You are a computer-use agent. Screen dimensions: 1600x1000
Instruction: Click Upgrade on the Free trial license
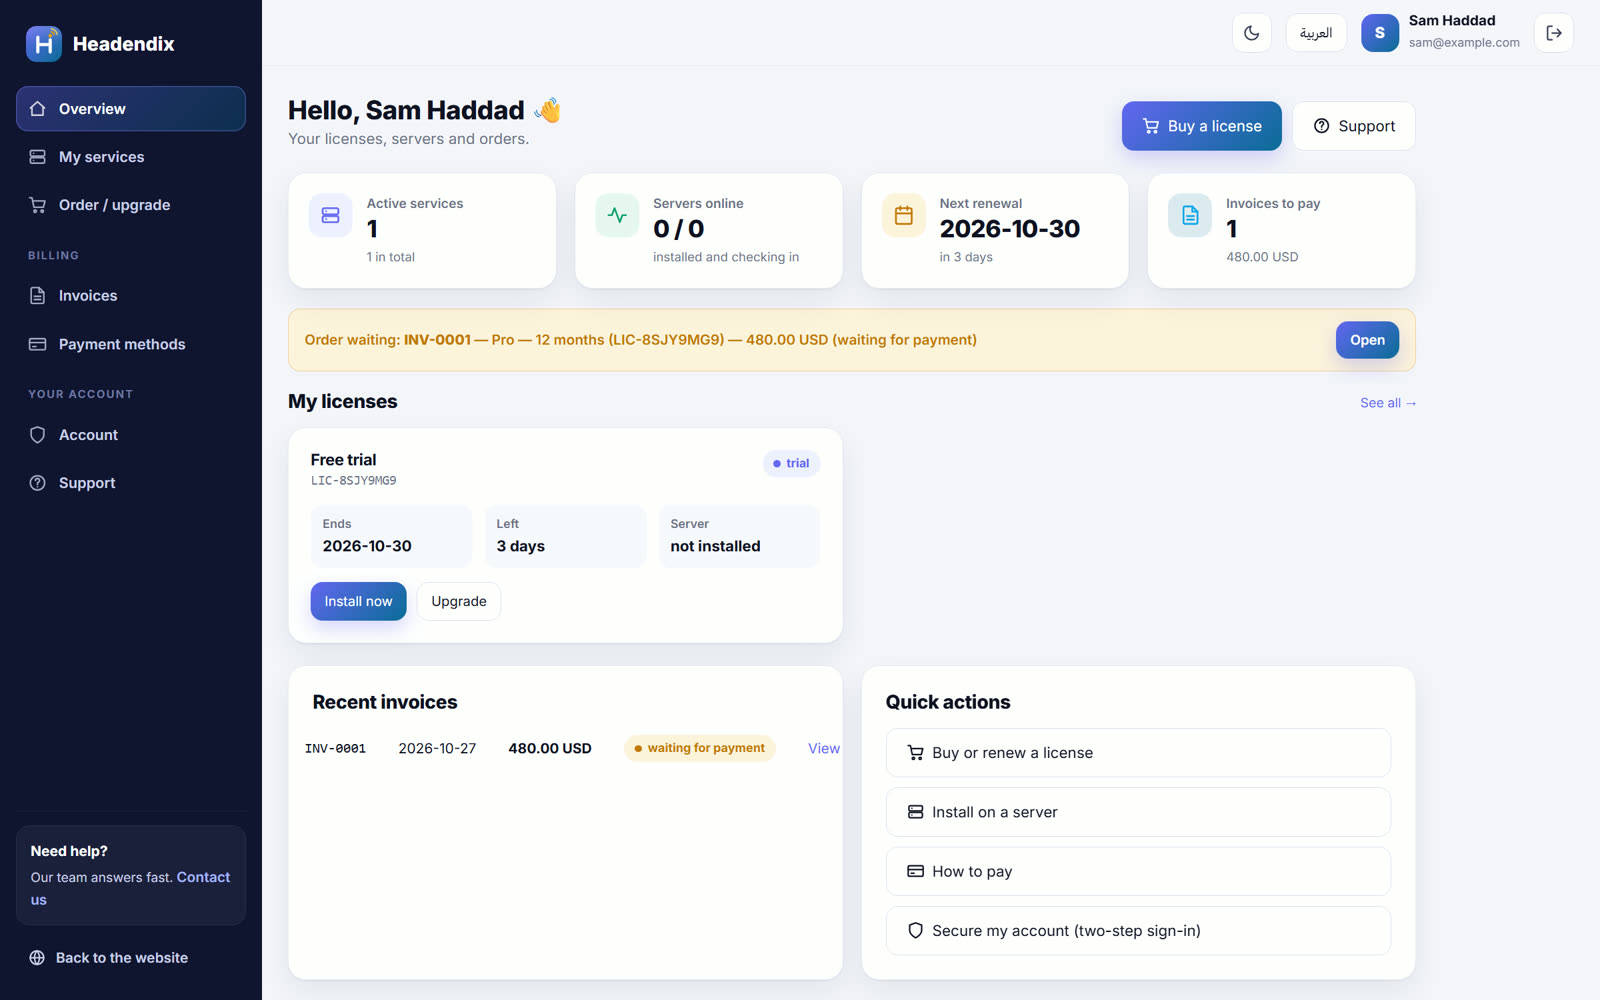(459, 601)
